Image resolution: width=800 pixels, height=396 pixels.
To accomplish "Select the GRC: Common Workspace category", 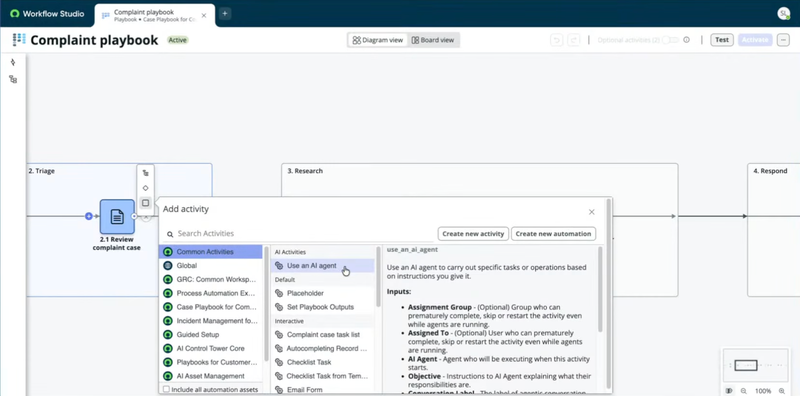I will (211, 280).
